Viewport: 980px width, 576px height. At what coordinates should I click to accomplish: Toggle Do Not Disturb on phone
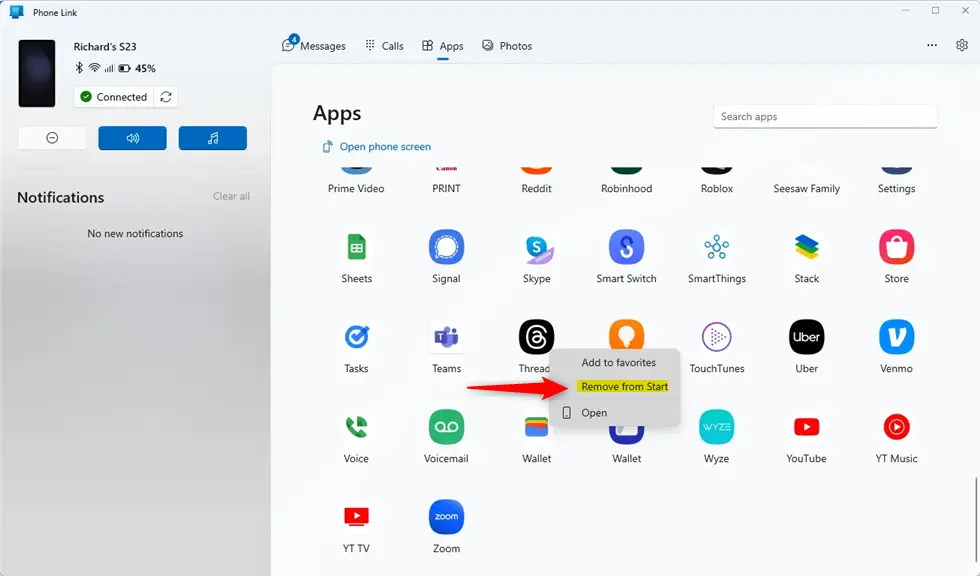point(52,138)
